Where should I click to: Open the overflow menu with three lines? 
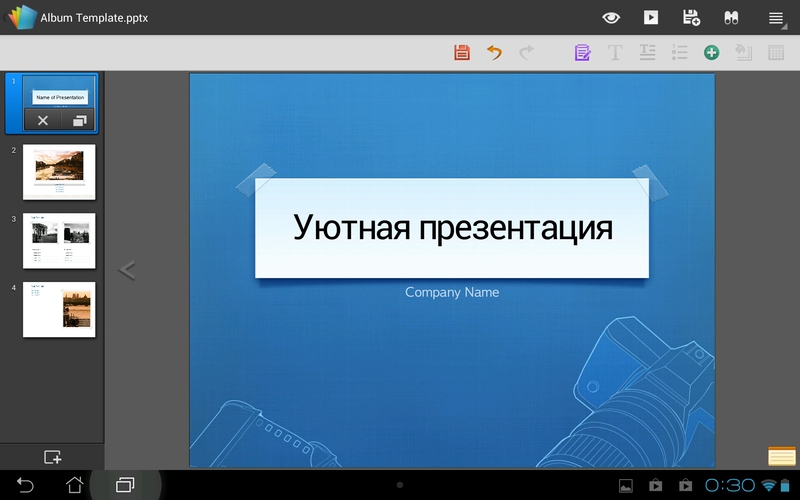coord(776,18)
